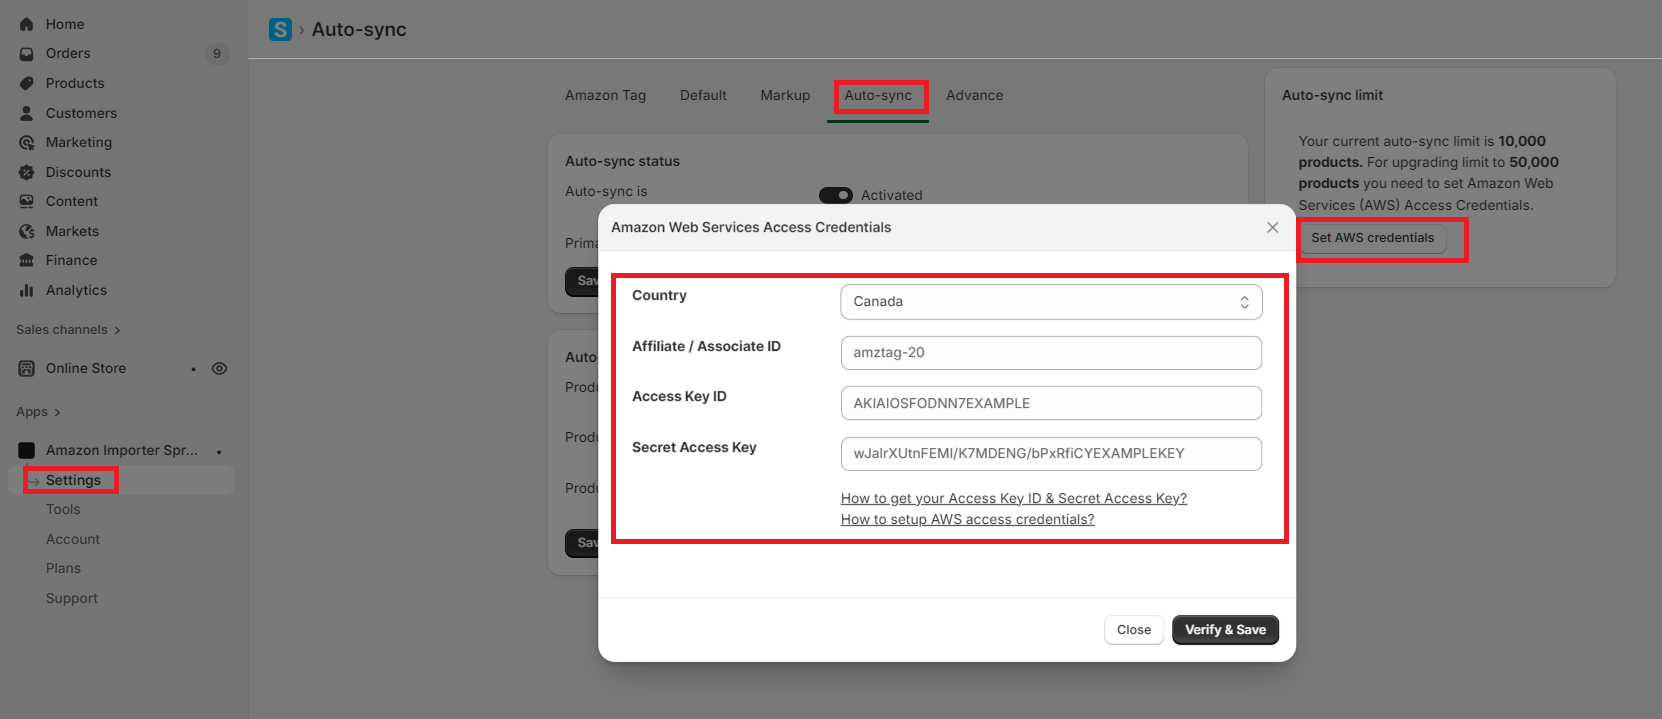Open Support in app submenu
This screenshot has width=1662, height=719.
click(x=72, y=598)
